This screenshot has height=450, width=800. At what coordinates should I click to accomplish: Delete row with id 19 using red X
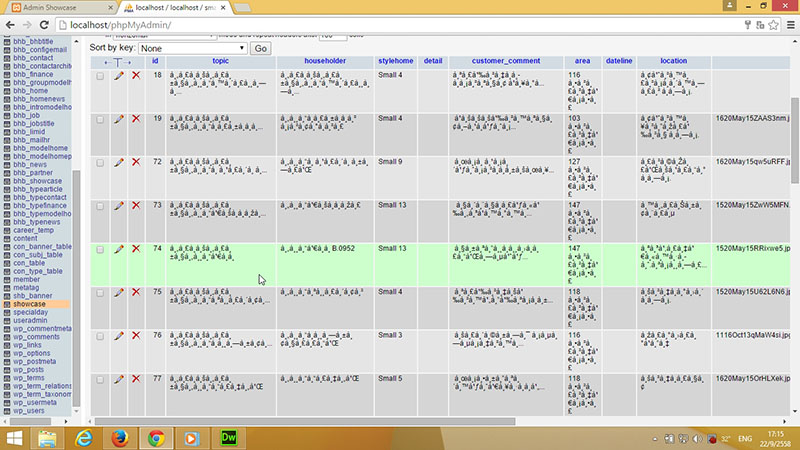[x=136, y=118]
